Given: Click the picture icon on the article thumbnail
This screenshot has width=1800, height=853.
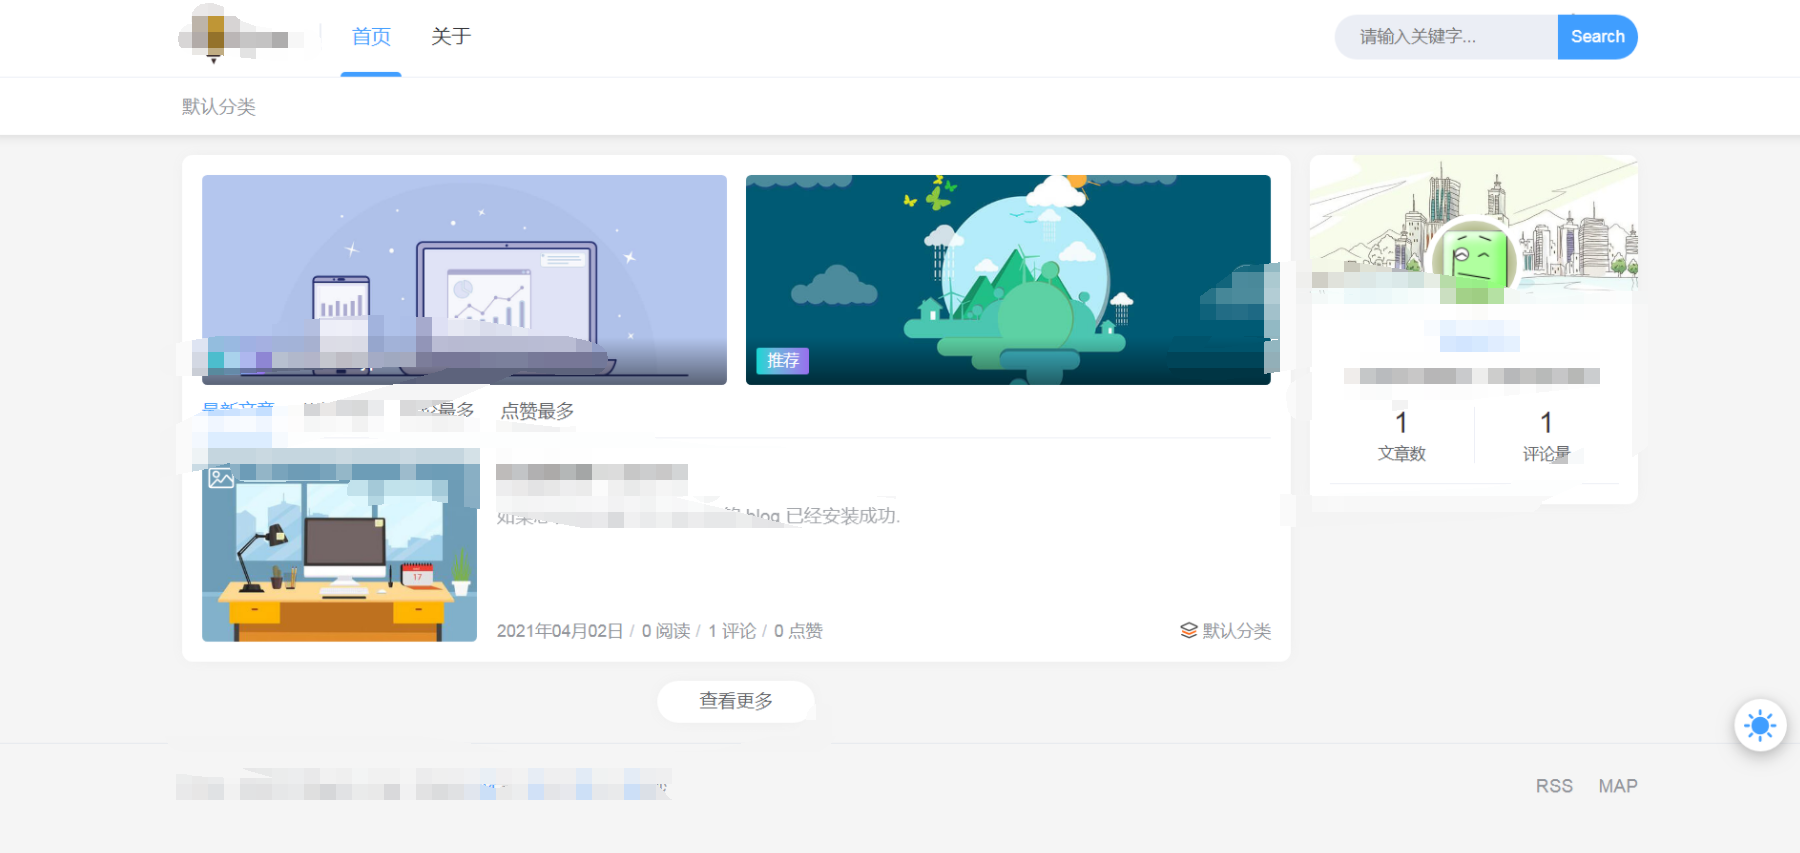Looking at the screenshot, I should tap(221, 478).
